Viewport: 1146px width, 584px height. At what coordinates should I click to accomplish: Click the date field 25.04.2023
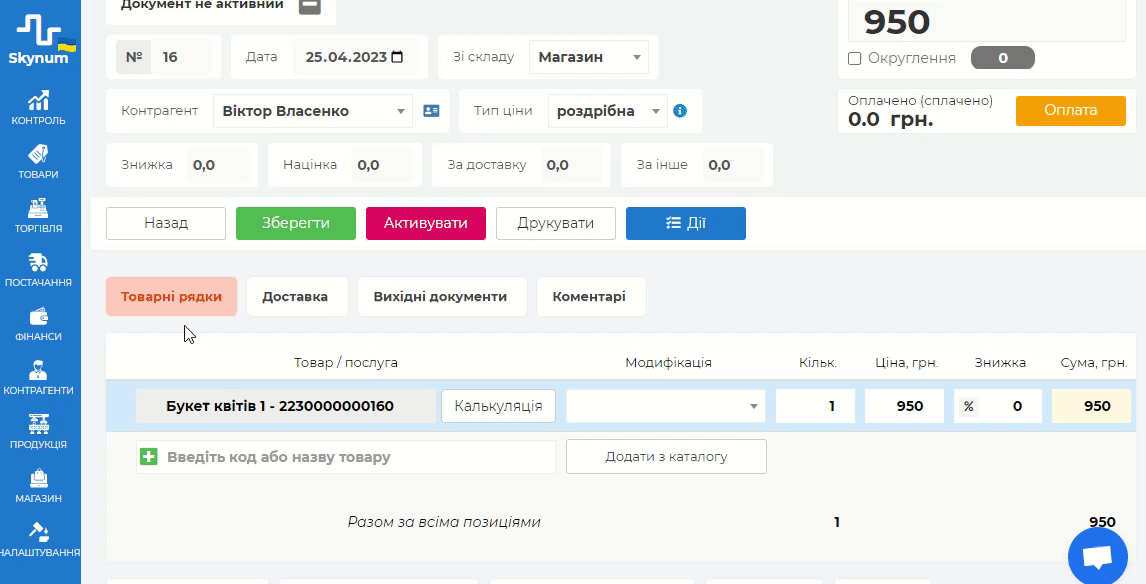[x=354, y=57]
